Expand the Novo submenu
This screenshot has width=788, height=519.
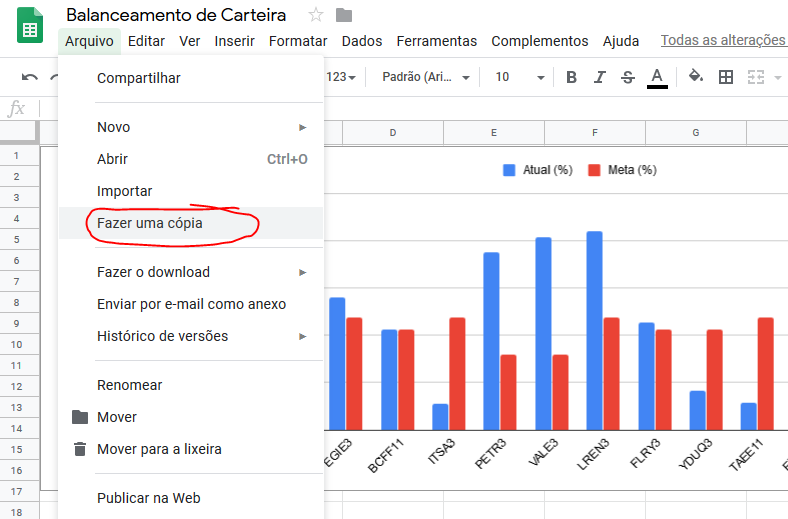303,127
